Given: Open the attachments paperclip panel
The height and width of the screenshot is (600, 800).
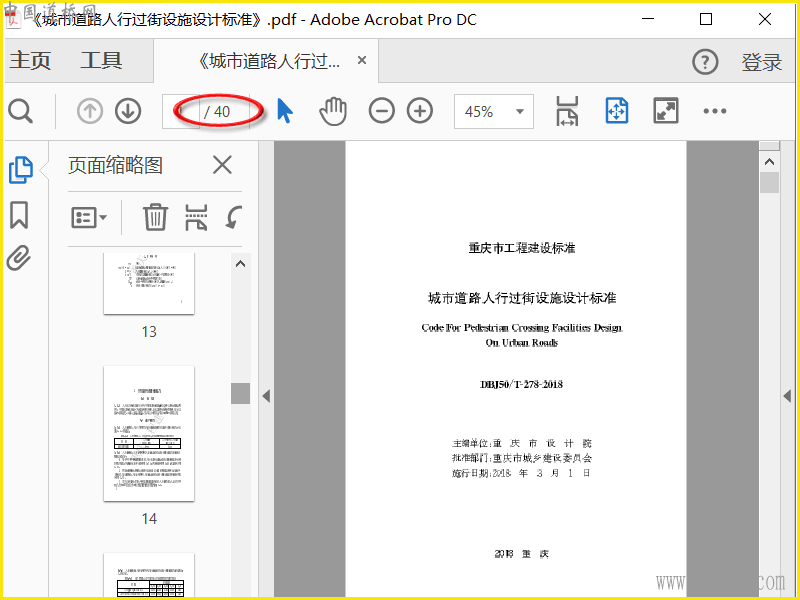Looking at the screenshot, I should [x=19, y=258].
